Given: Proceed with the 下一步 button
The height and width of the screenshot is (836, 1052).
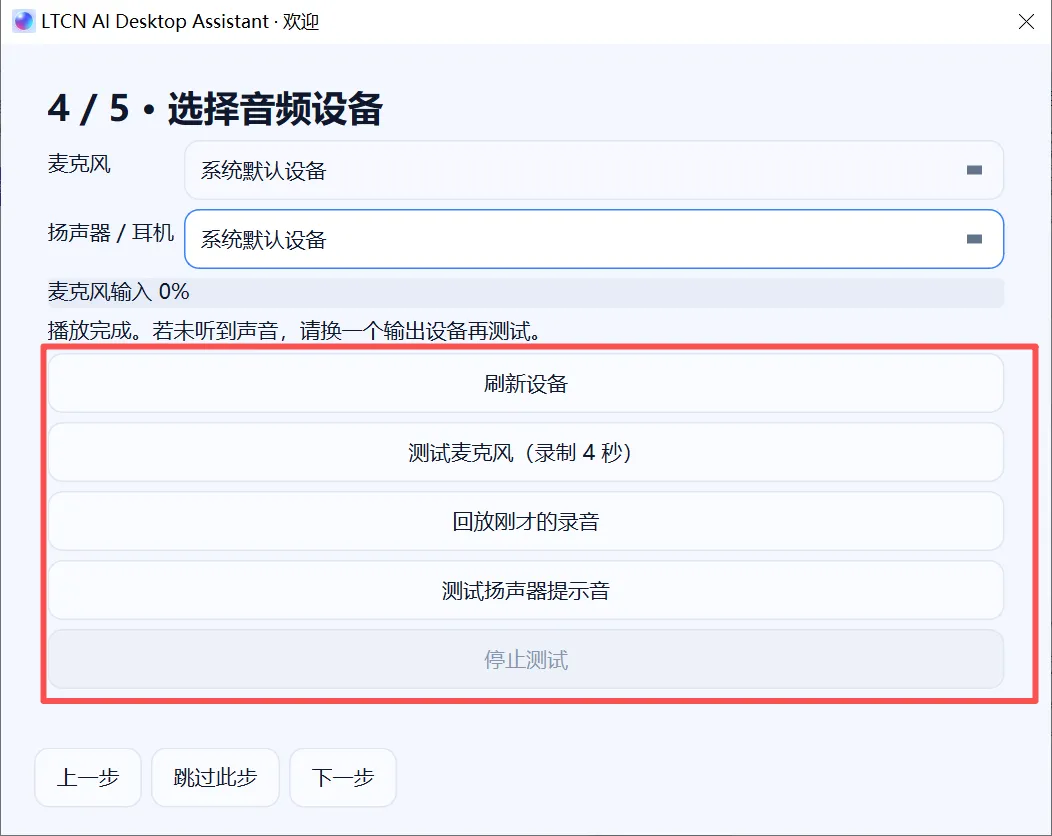Looking at the screenshot, I should 343,778.
